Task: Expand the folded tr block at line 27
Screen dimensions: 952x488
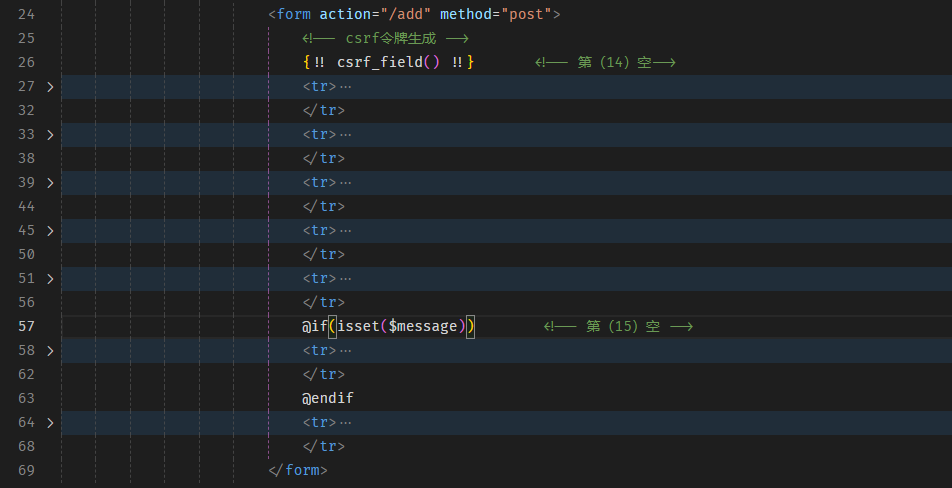Action: click(x=50, y=87)
